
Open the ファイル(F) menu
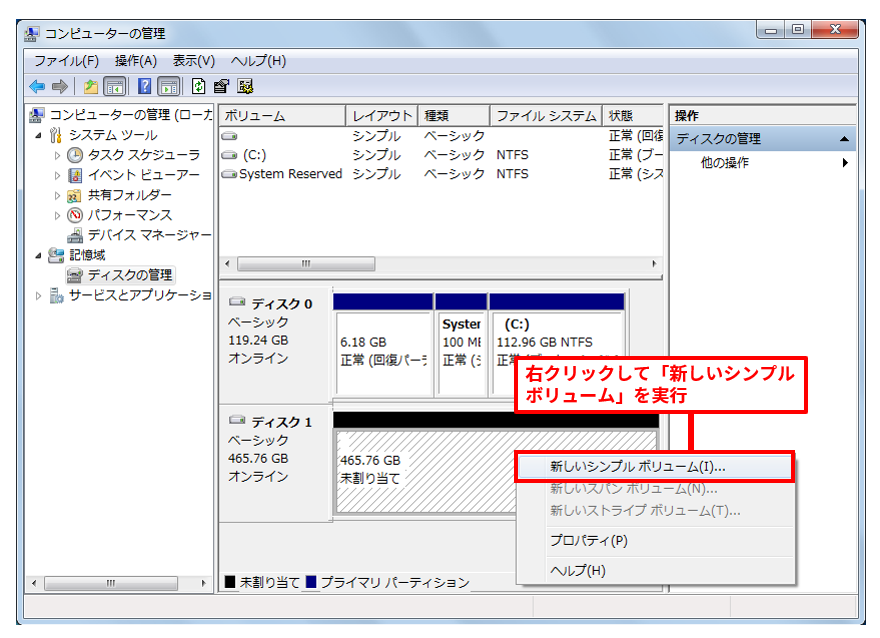pos(66,61)
